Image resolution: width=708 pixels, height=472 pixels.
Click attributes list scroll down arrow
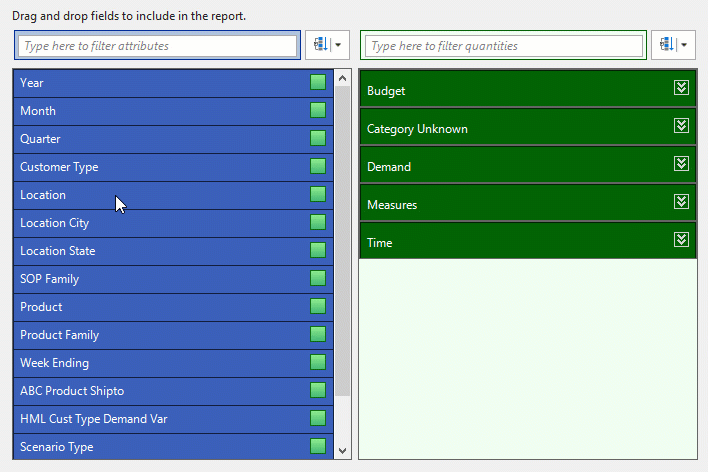tap(343, 450)
